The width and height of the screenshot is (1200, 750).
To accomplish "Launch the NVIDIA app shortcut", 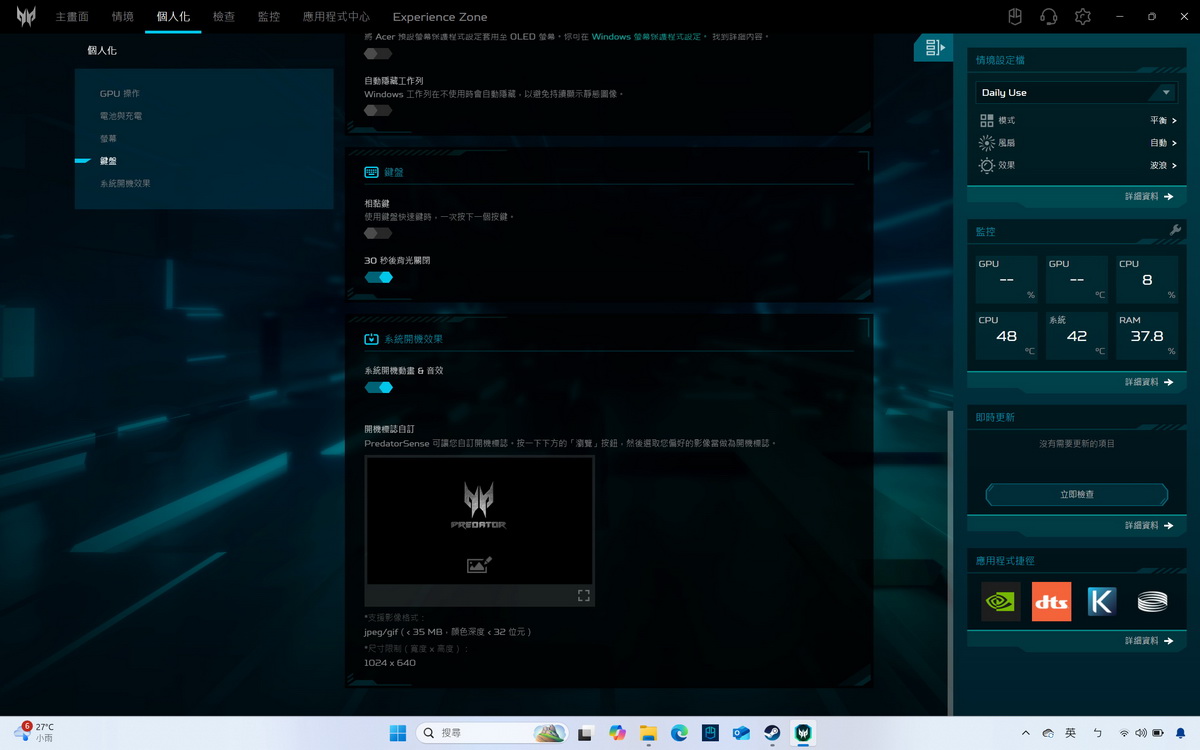I will pos(1000,601).
